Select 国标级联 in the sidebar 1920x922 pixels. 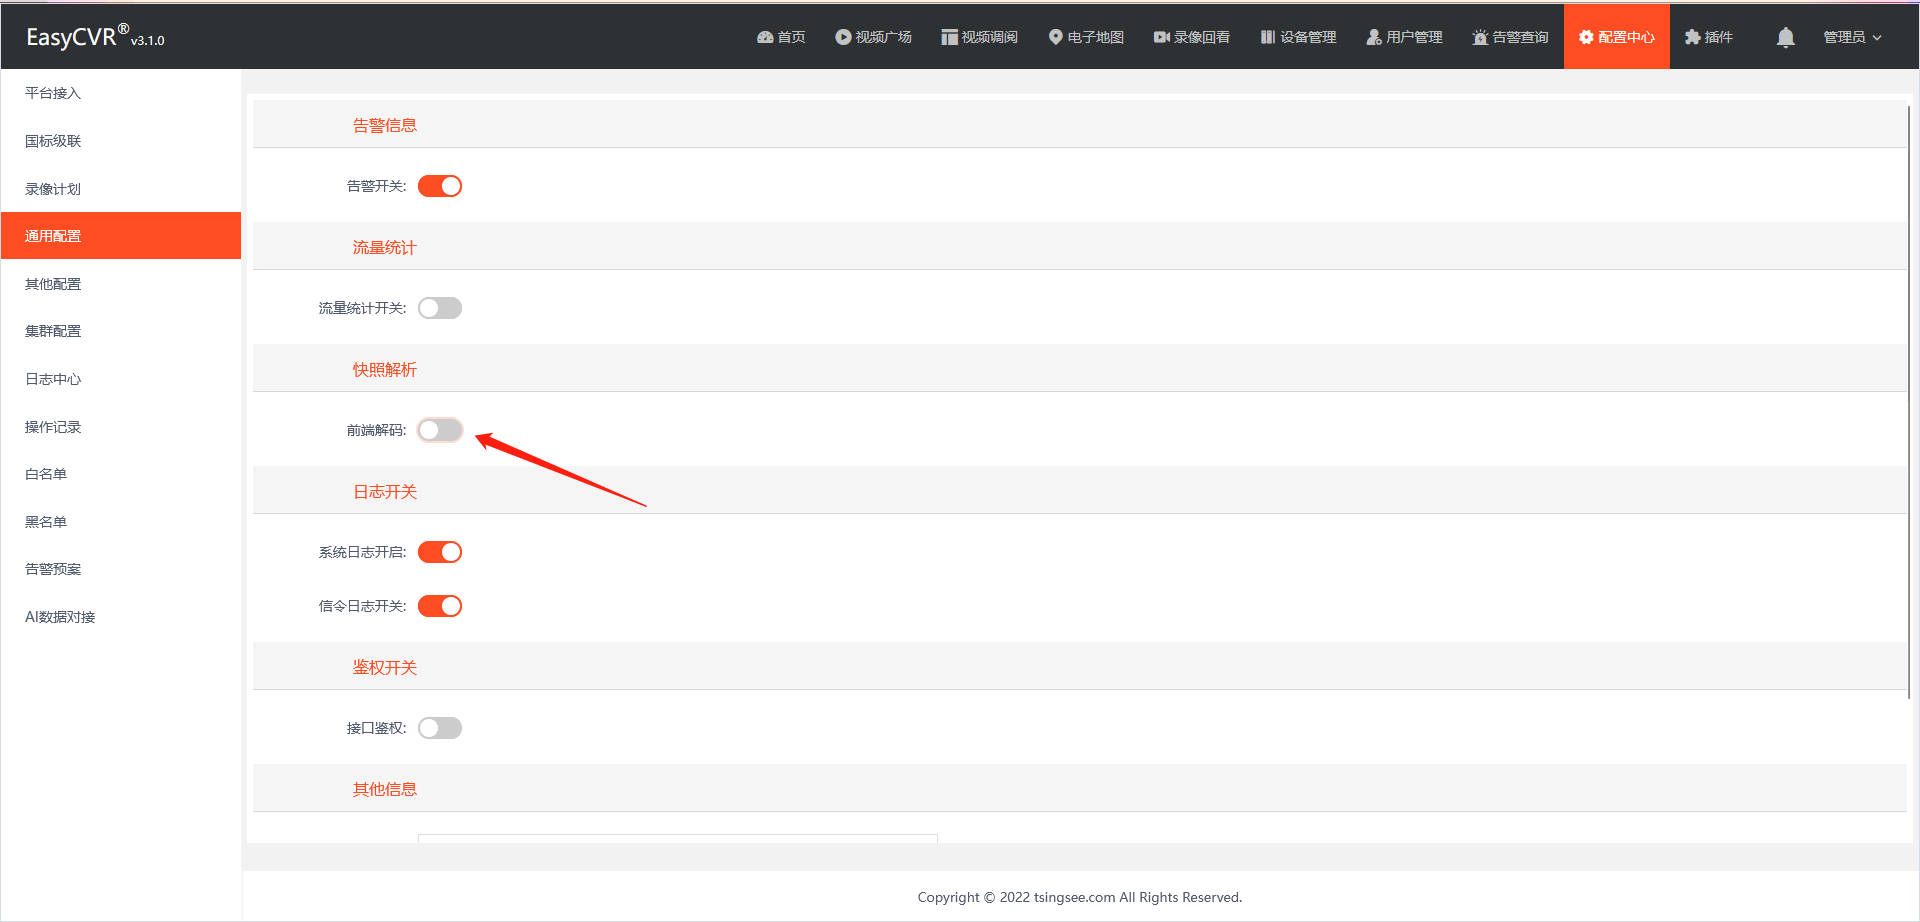[121, 141]
